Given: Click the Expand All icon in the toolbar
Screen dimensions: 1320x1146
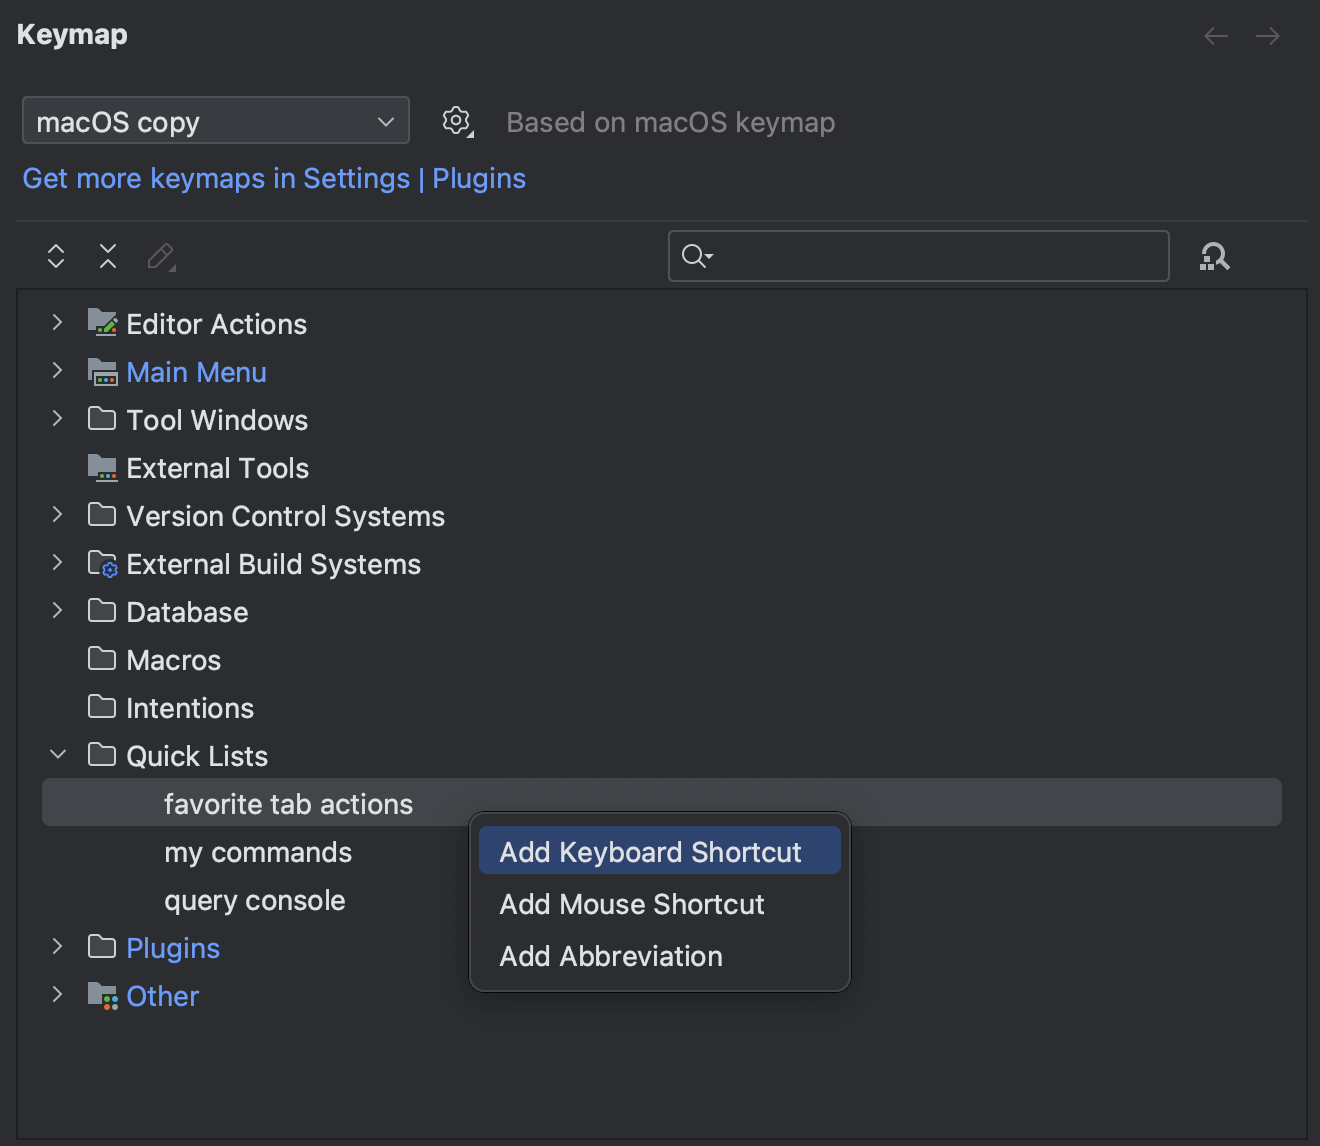Looking at the screenshot, I should [x=55, y=256].
